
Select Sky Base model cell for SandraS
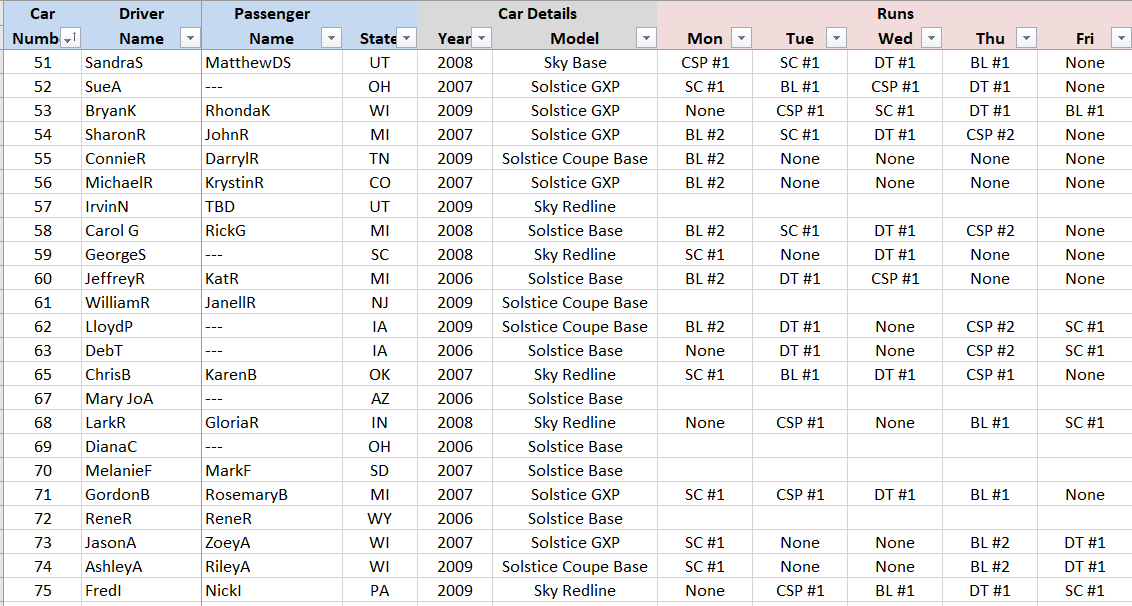coord(575,63)
